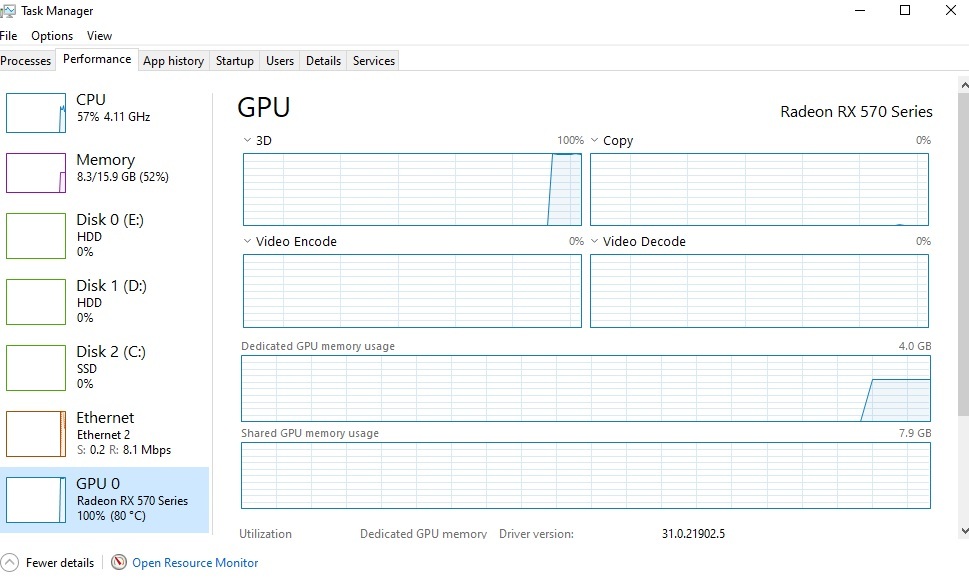This screenshot has width=969, height=578.
Task: Go to the Services tab
Action: point(374,61)
